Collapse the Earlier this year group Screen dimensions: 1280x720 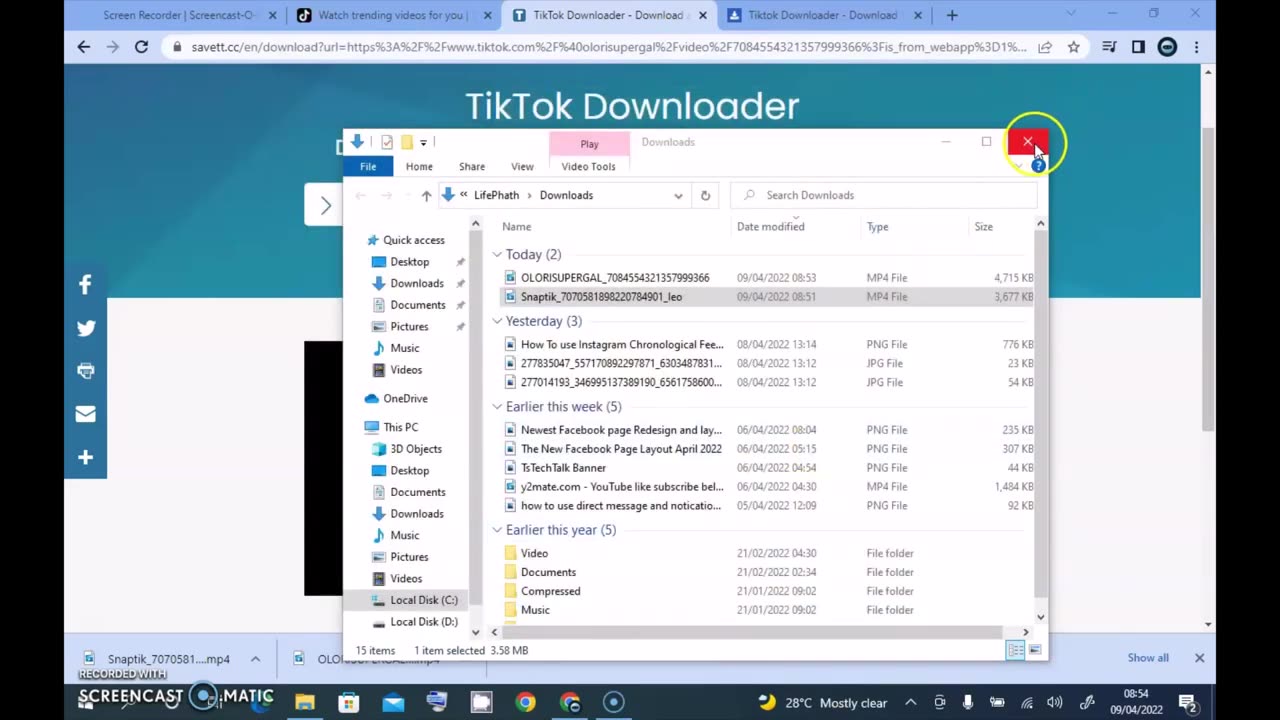pos(497,530)
